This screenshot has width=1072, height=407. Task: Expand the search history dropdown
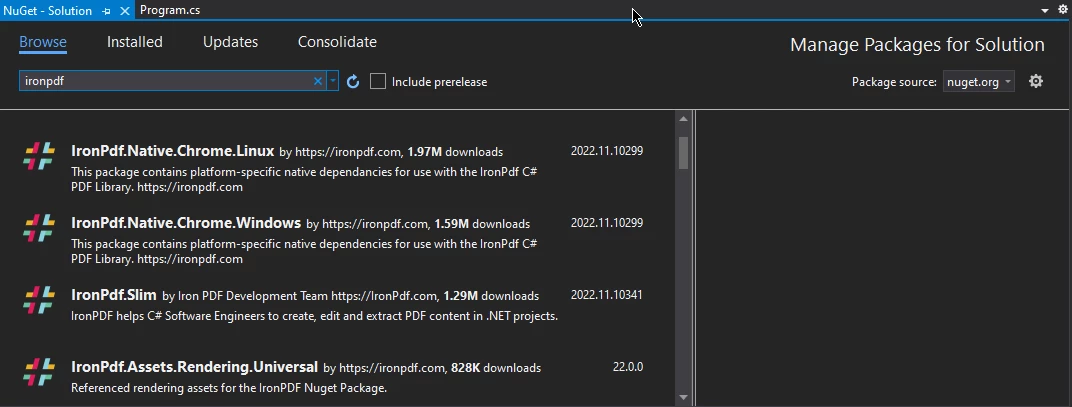[x=332, y=81]
